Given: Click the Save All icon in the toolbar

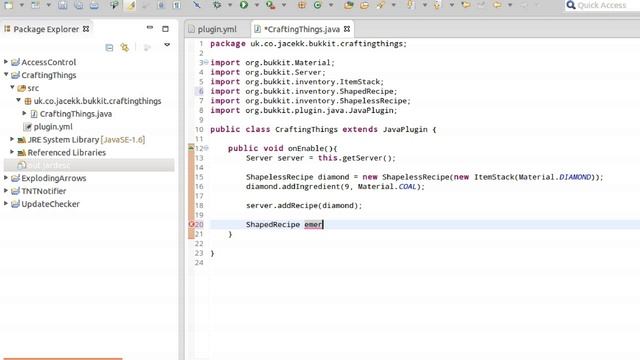Looking at the screenshot, I should click(78, 5).
